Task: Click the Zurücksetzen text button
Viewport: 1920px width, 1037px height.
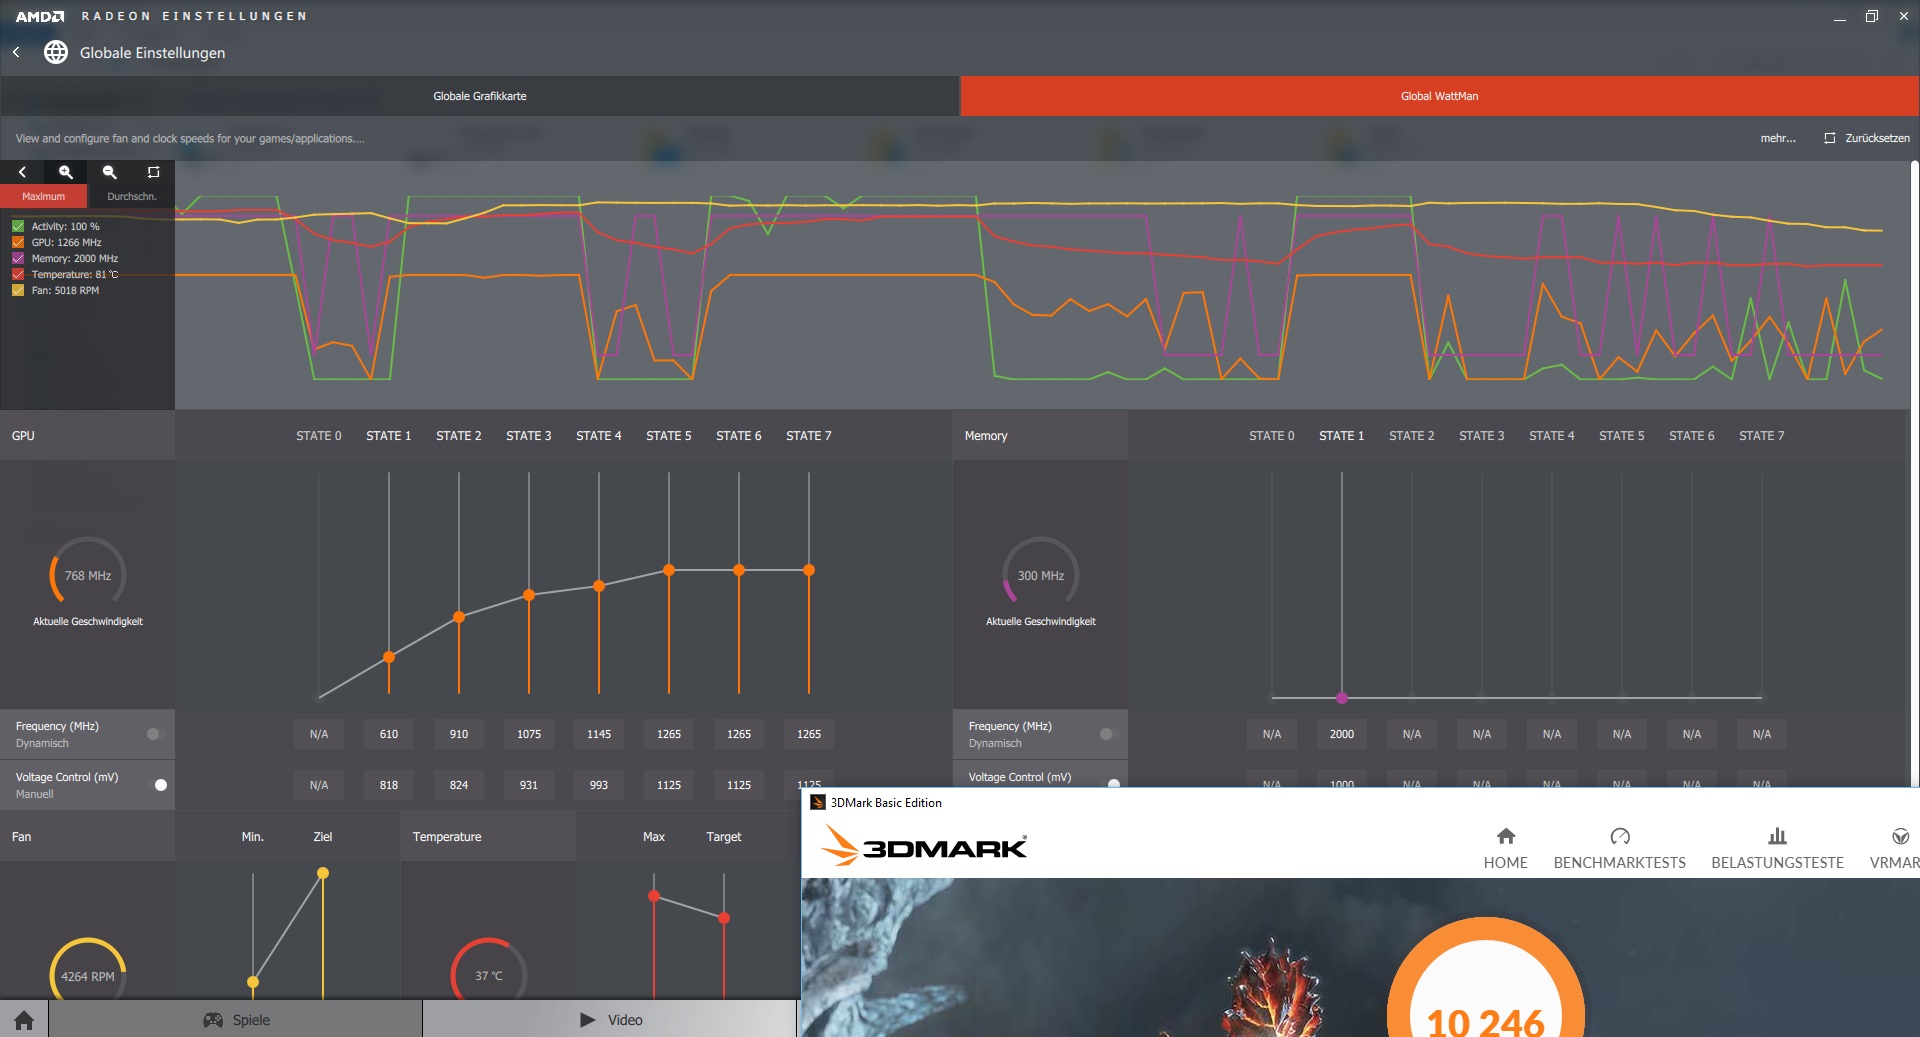Action: click(1877, 138)
